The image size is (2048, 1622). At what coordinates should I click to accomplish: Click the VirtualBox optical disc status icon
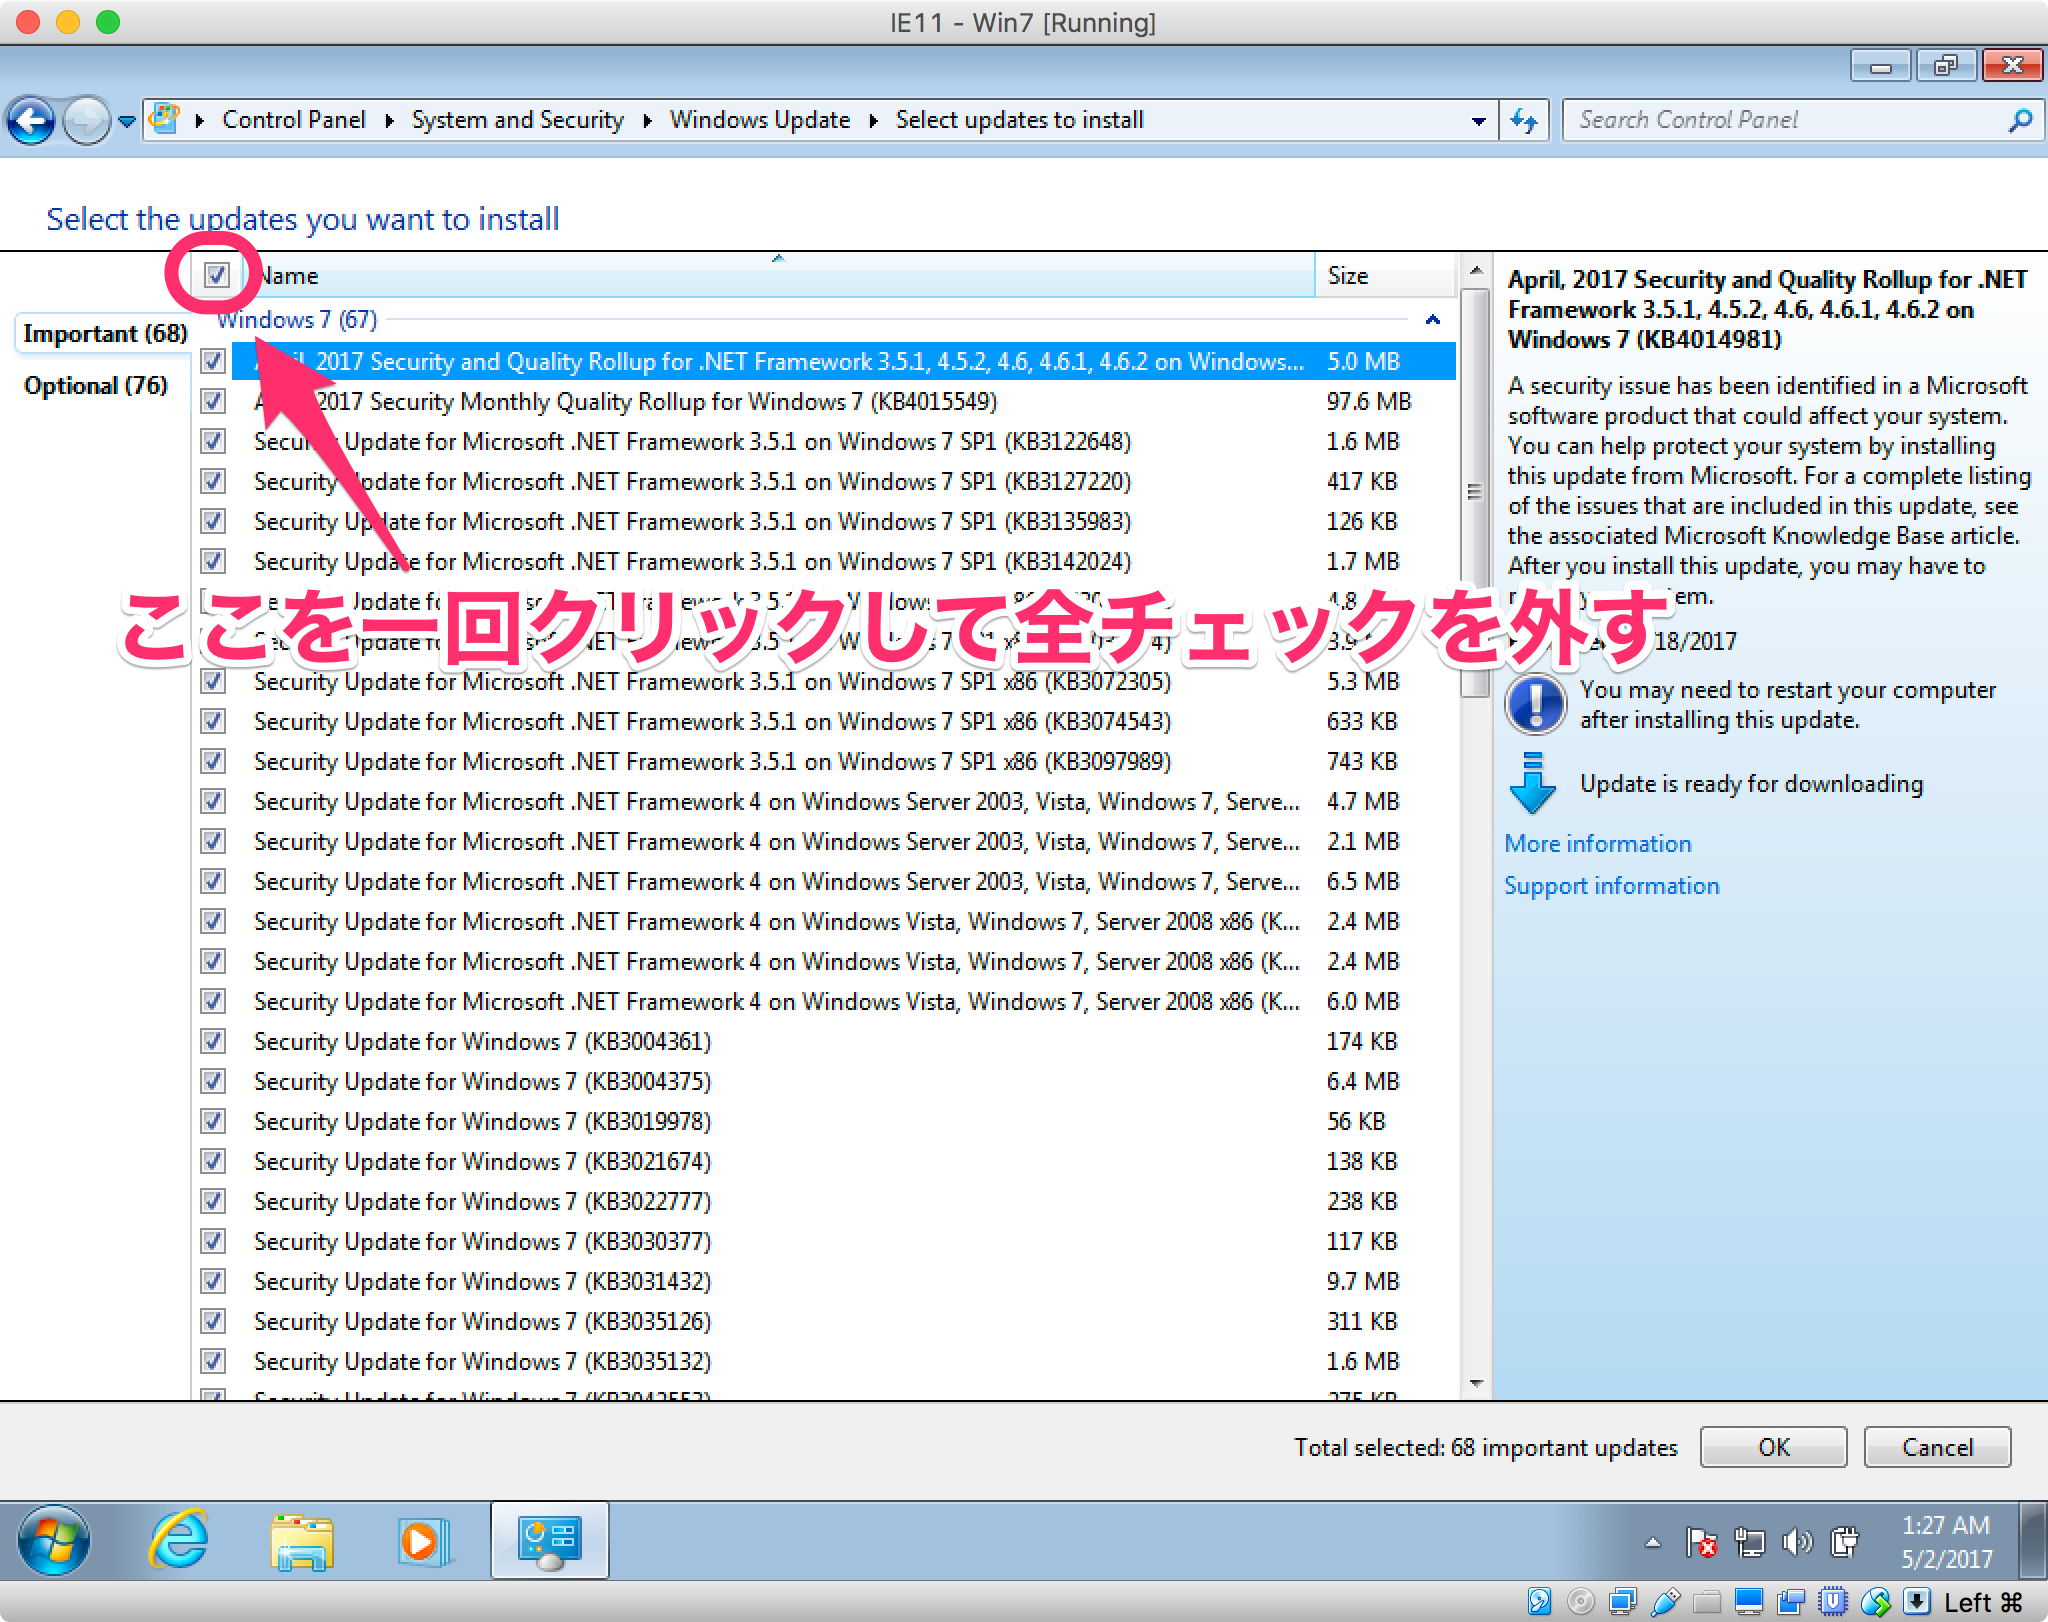[x=1581, y=1602]
